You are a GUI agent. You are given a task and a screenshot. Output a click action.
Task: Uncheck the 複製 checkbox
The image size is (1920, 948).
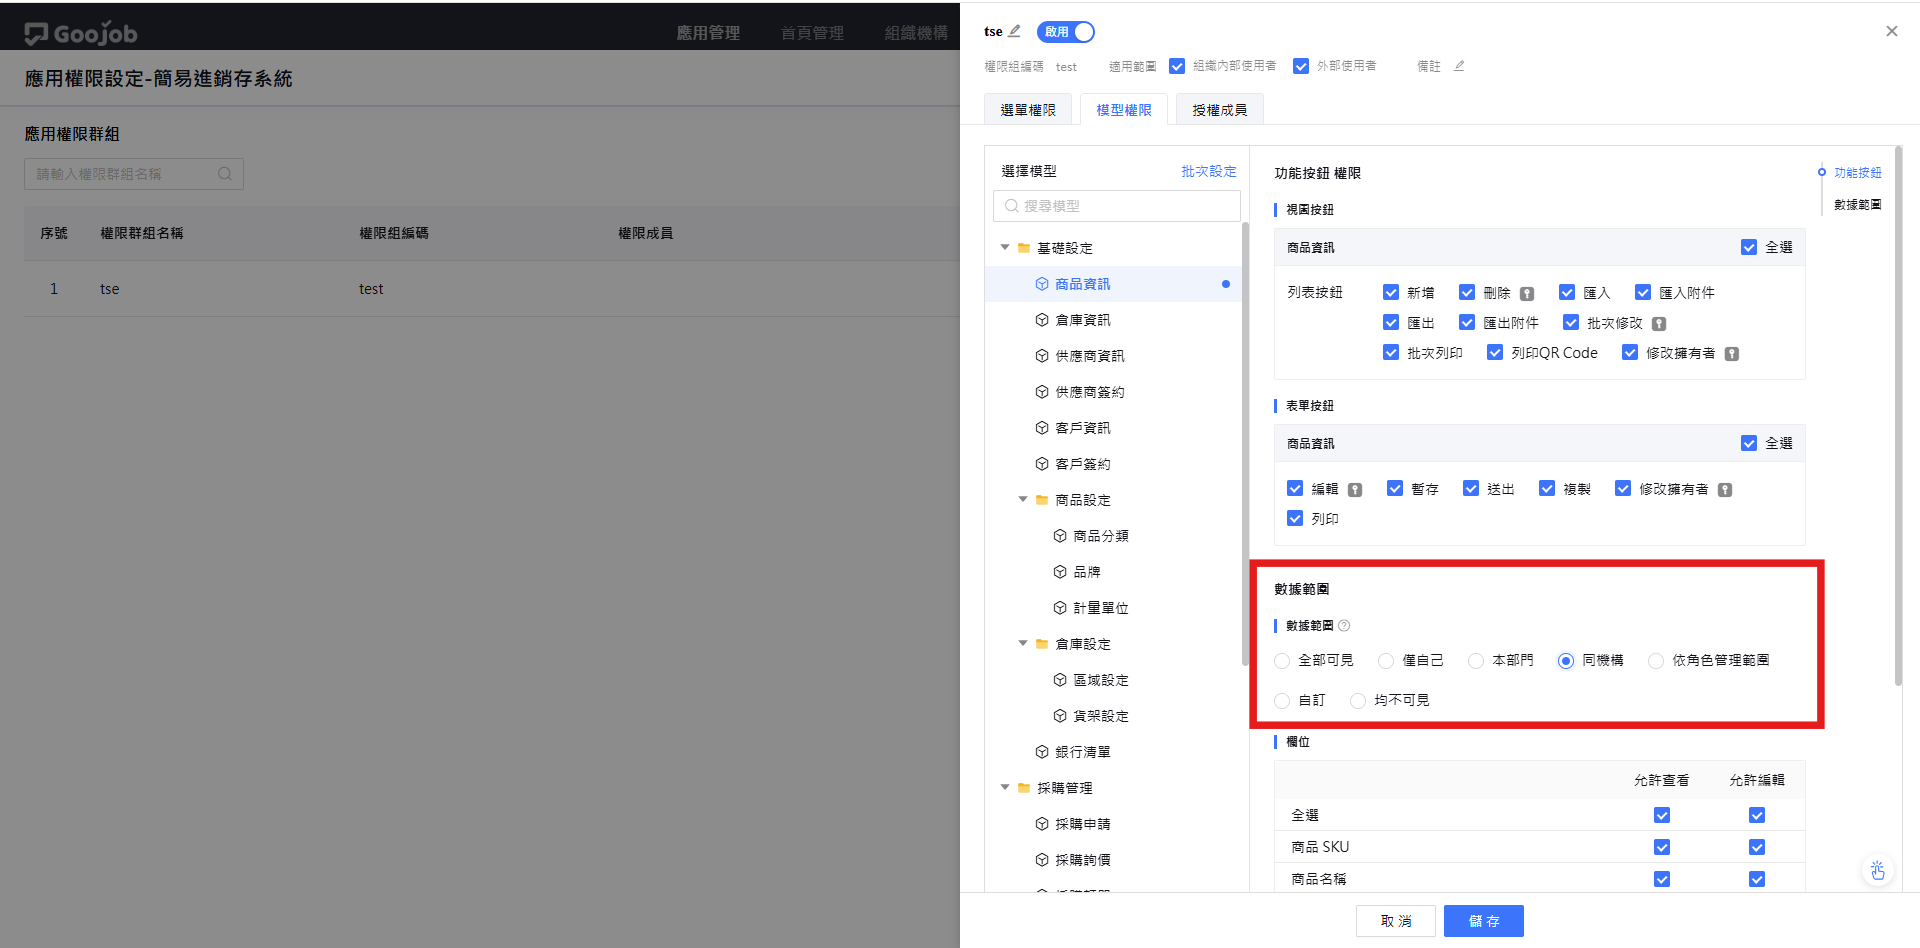pyautogui.click(x=1547, y=488)
